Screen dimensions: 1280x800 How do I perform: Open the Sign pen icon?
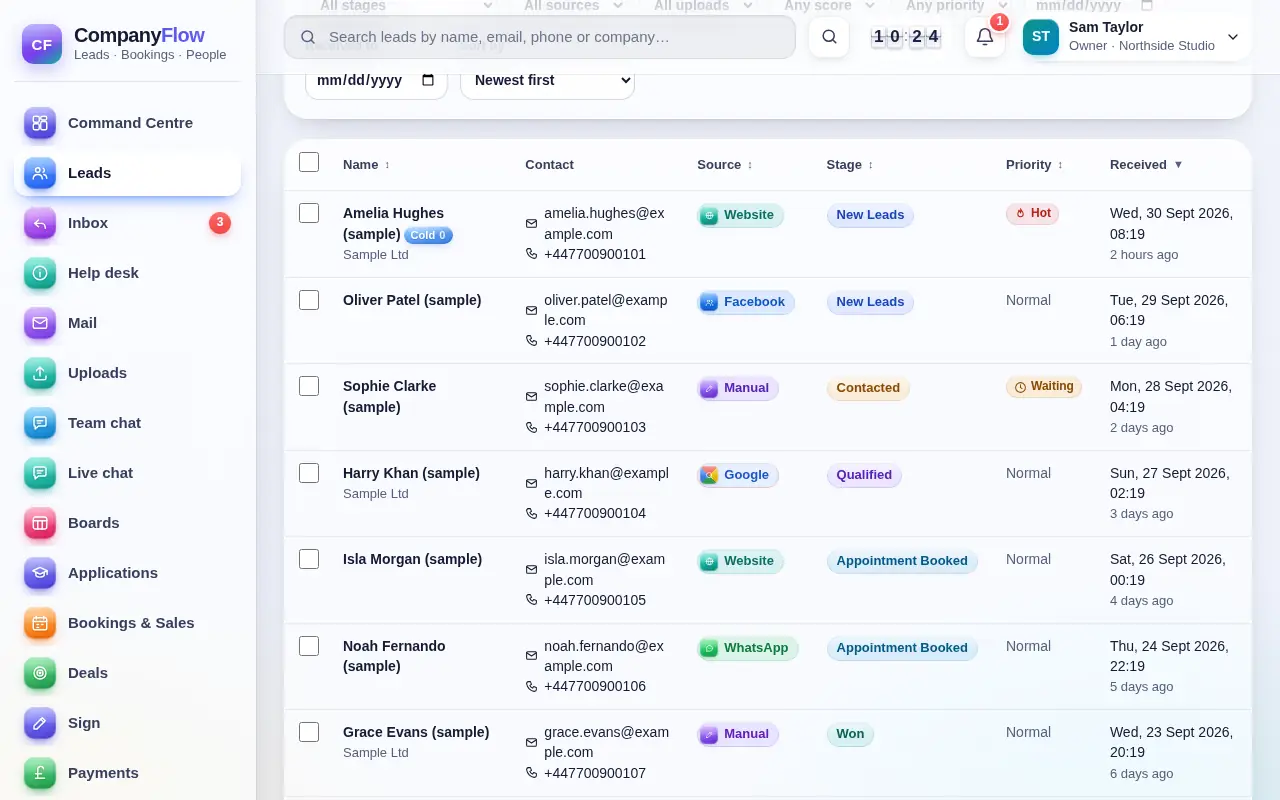click(x=40, y=723)
